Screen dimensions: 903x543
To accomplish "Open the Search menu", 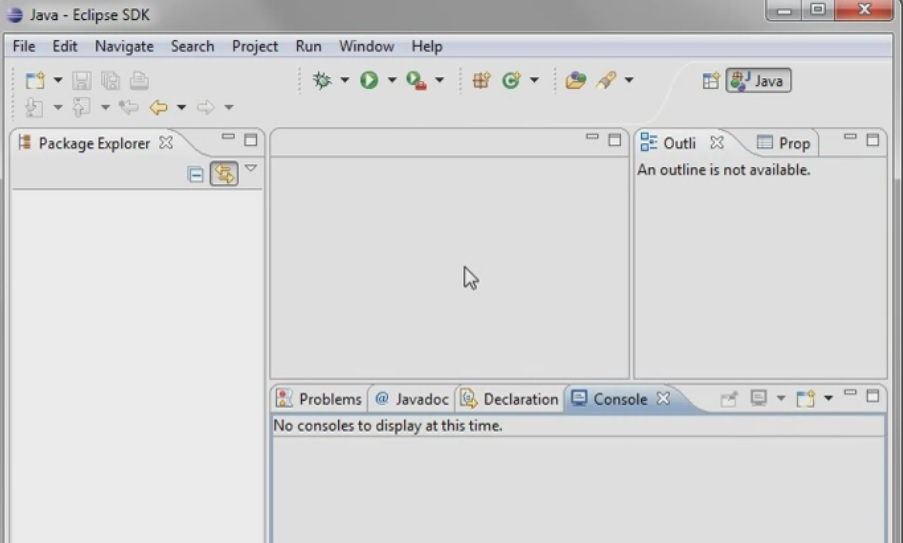I will coord(192,46).
